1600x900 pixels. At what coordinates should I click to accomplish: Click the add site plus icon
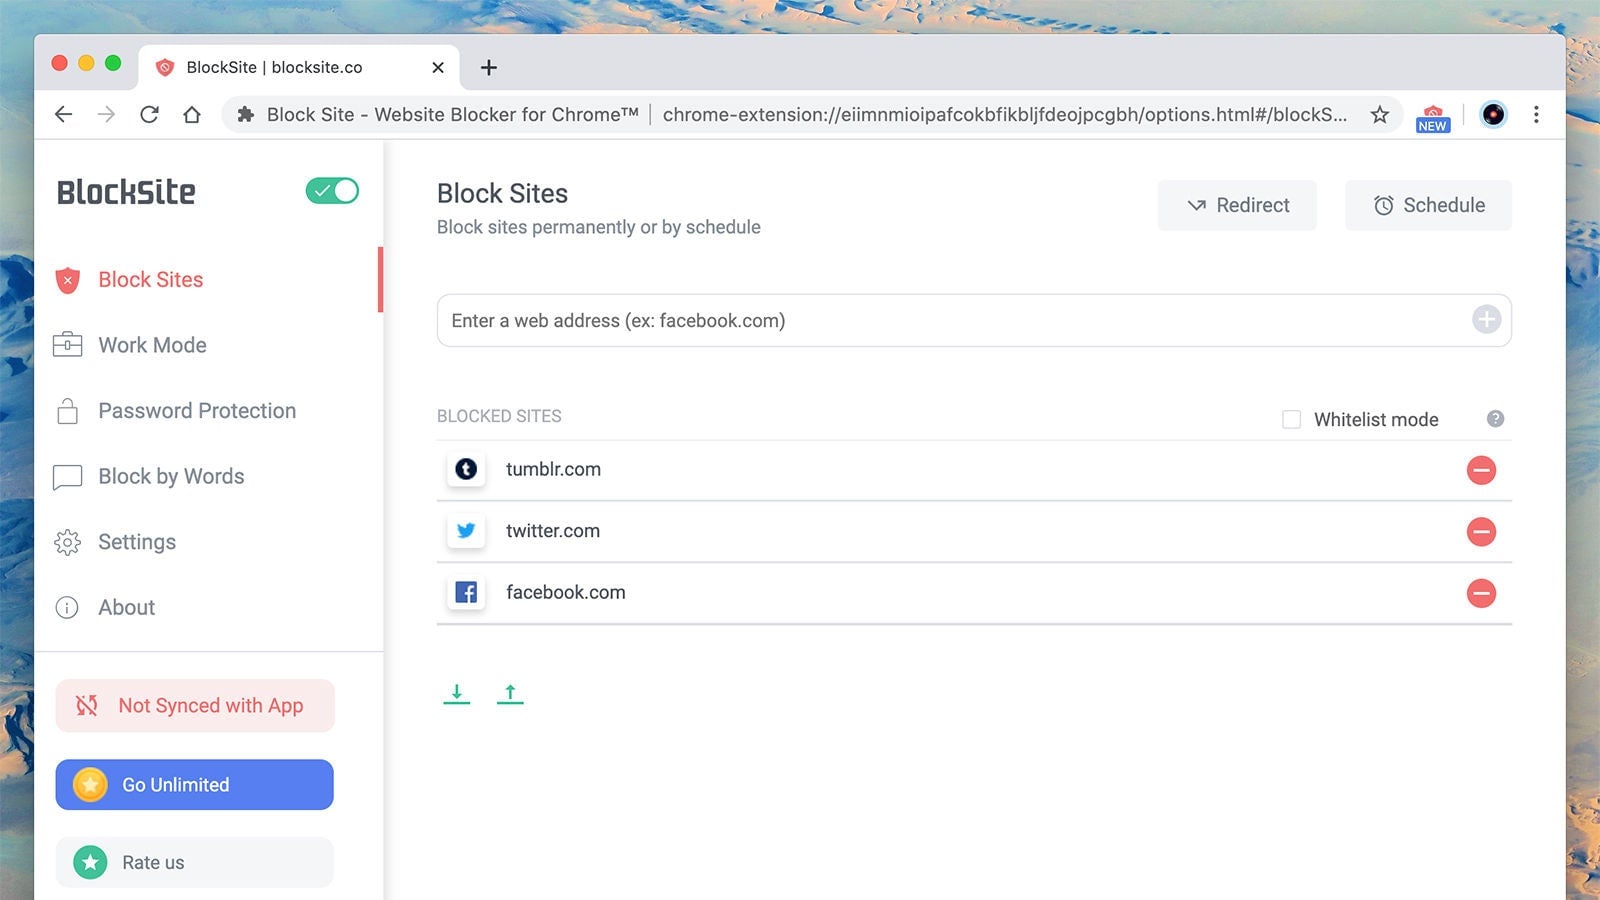(x=1486, y=320)
